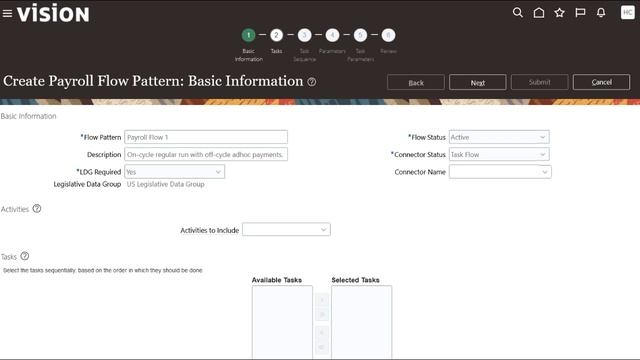Viewport: 640px width, 360px height.
Task: Open the notifications bell
Action: (601, 13)
